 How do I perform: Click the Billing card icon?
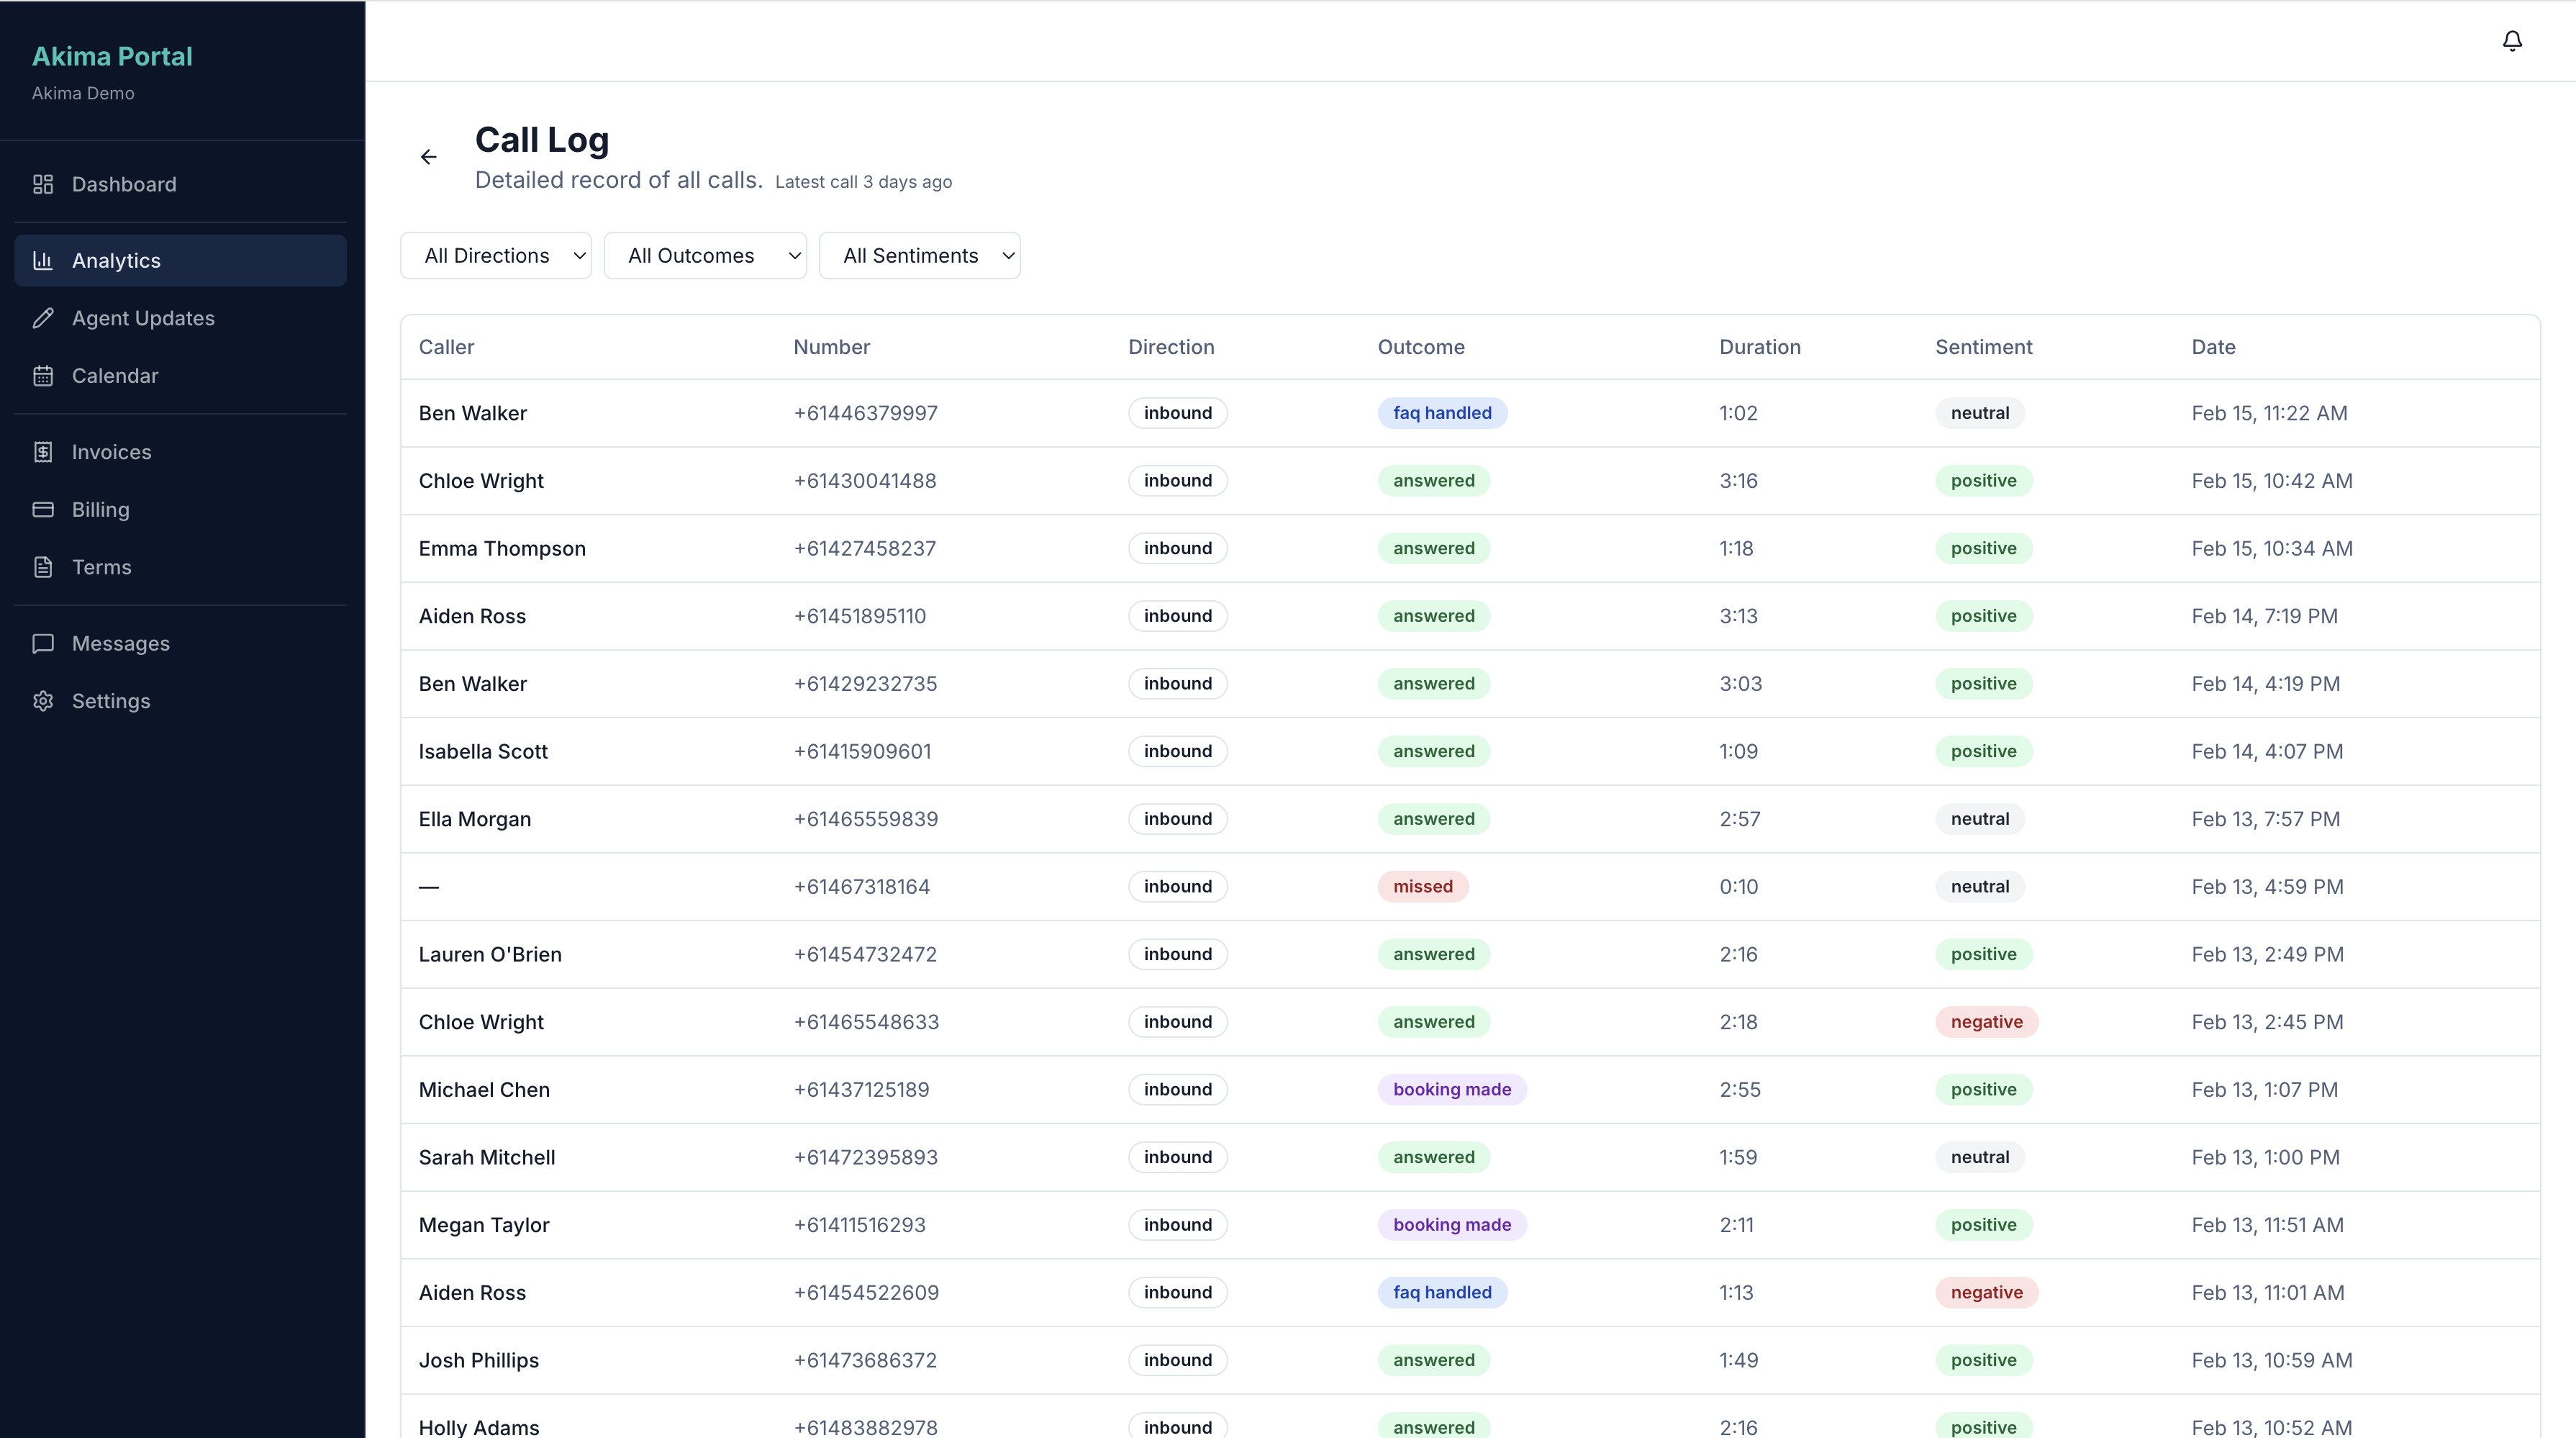click(x=44, y=510)
